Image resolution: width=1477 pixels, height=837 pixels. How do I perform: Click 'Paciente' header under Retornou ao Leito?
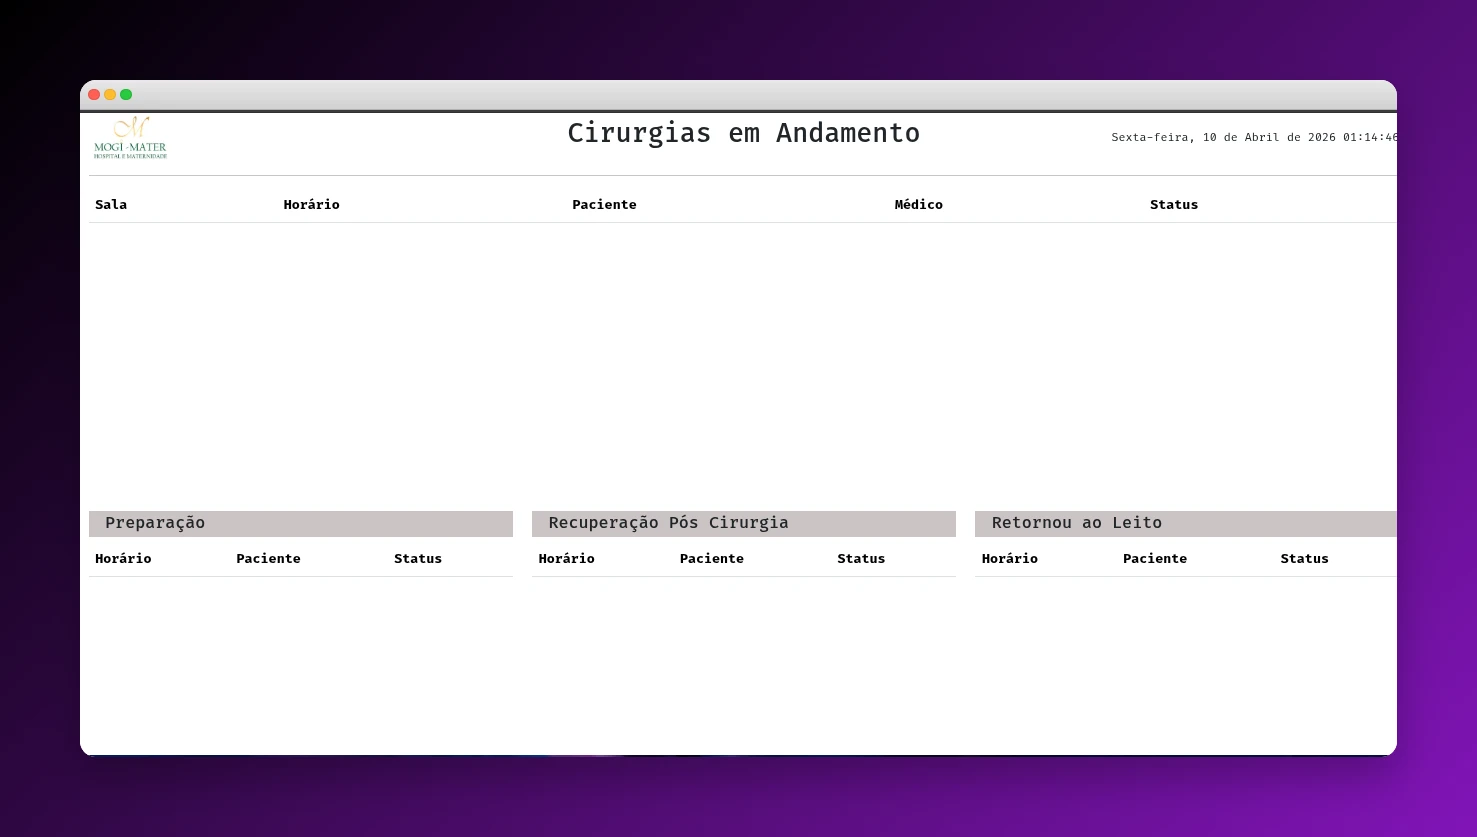point(1155,558)
